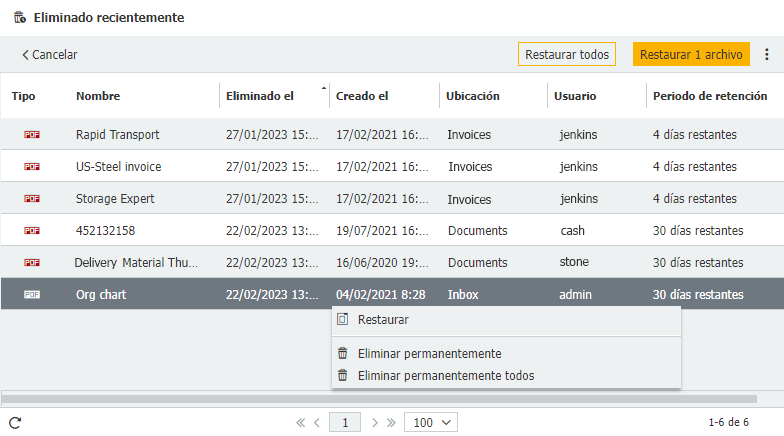Click the restore icon beside Restaurar
784x436 pixels.
click(x=343, y=320)
